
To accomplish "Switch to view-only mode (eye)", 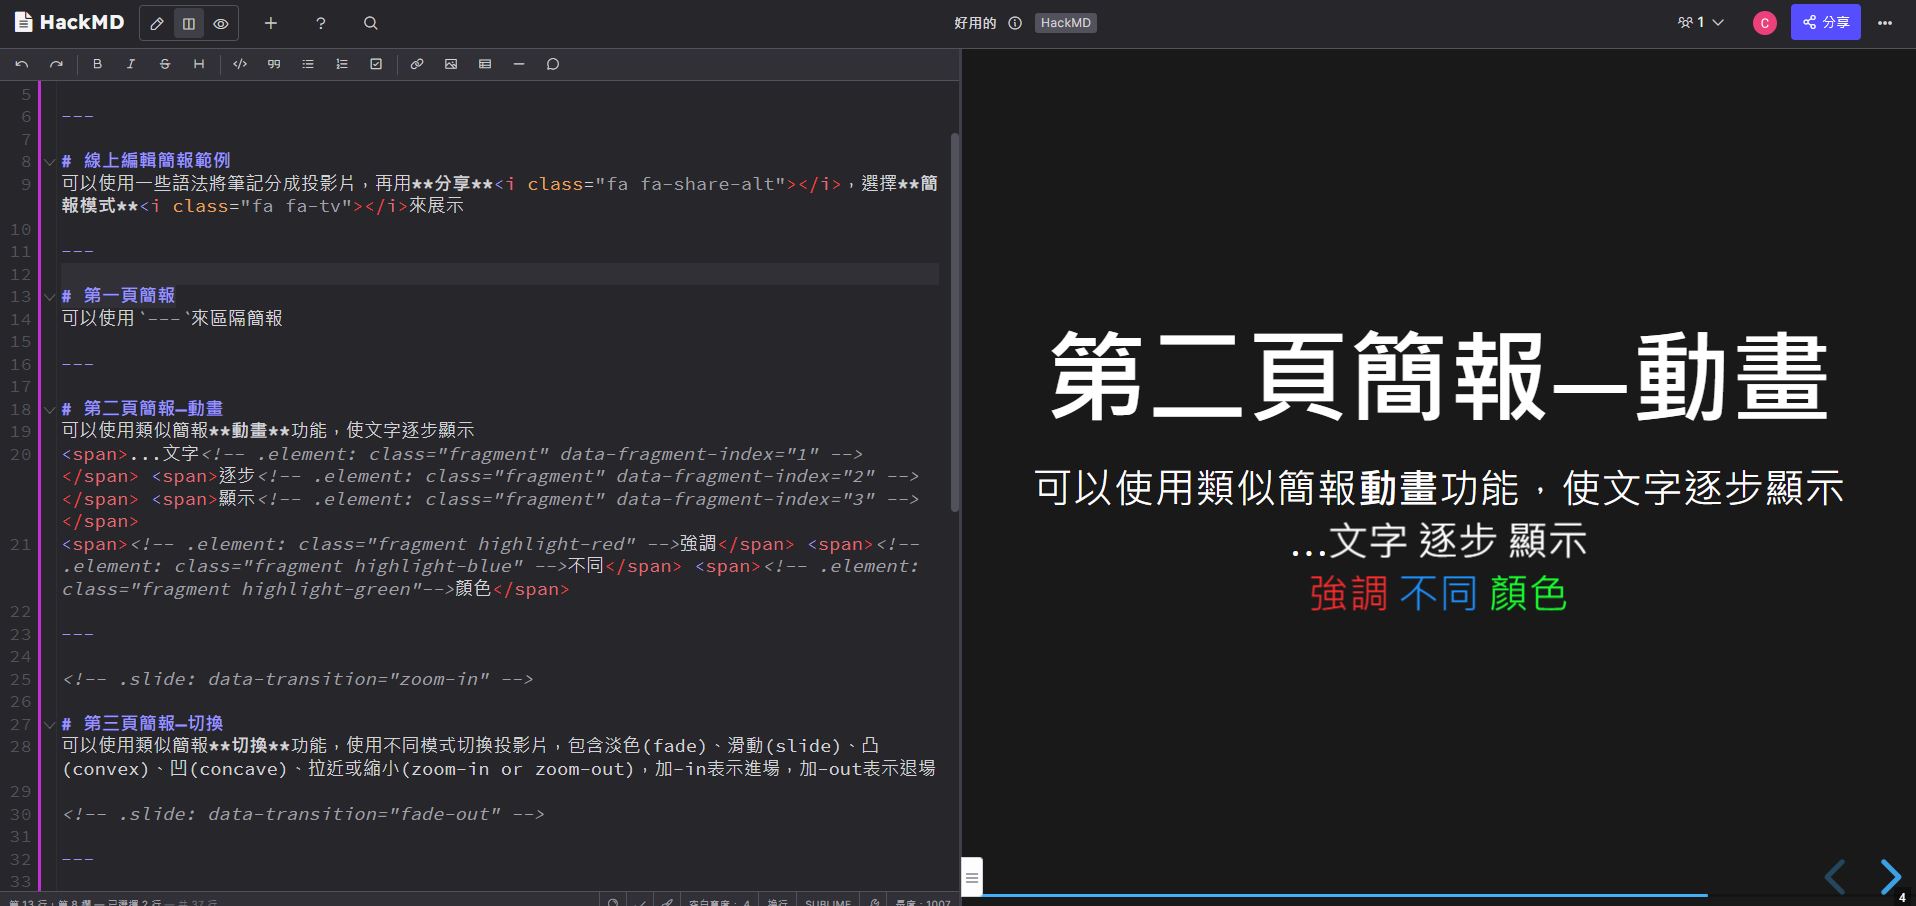I will 221,23.
